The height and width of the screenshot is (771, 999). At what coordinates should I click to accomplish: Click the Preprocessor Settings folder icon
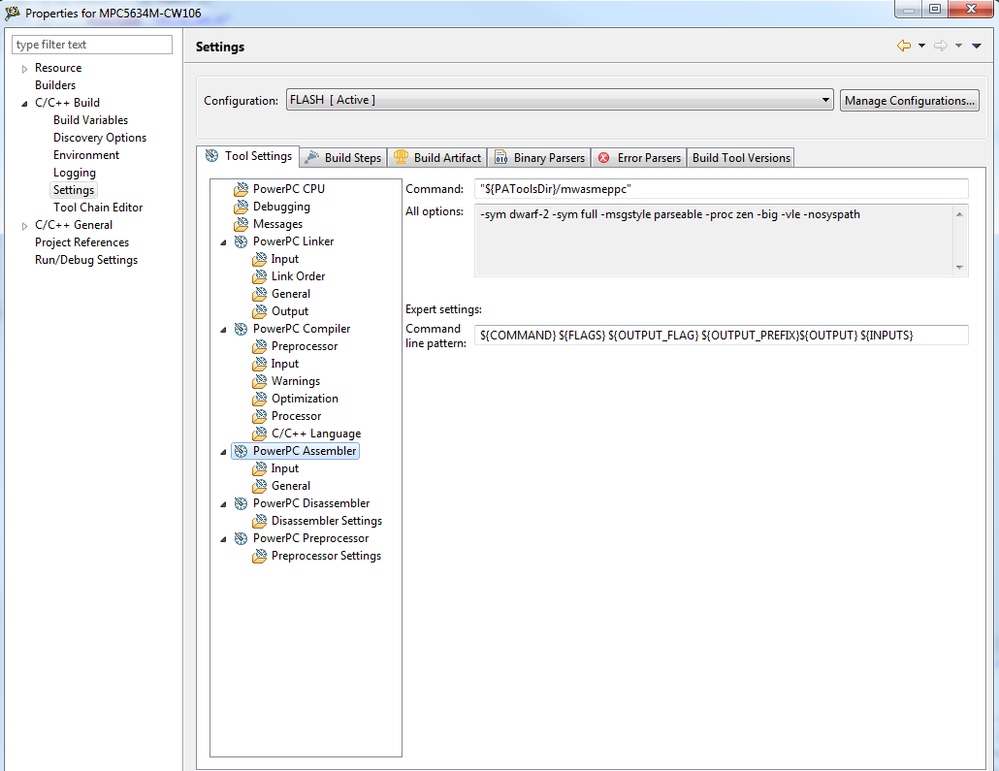click(x=259, y=556)
